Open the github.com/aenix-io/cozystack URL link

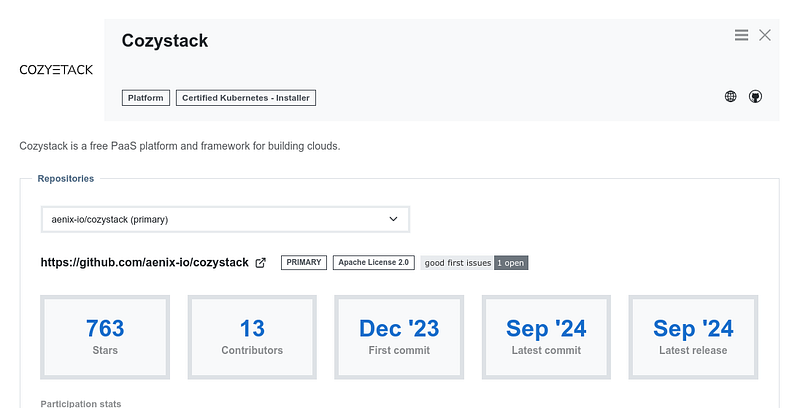(144, 263)
